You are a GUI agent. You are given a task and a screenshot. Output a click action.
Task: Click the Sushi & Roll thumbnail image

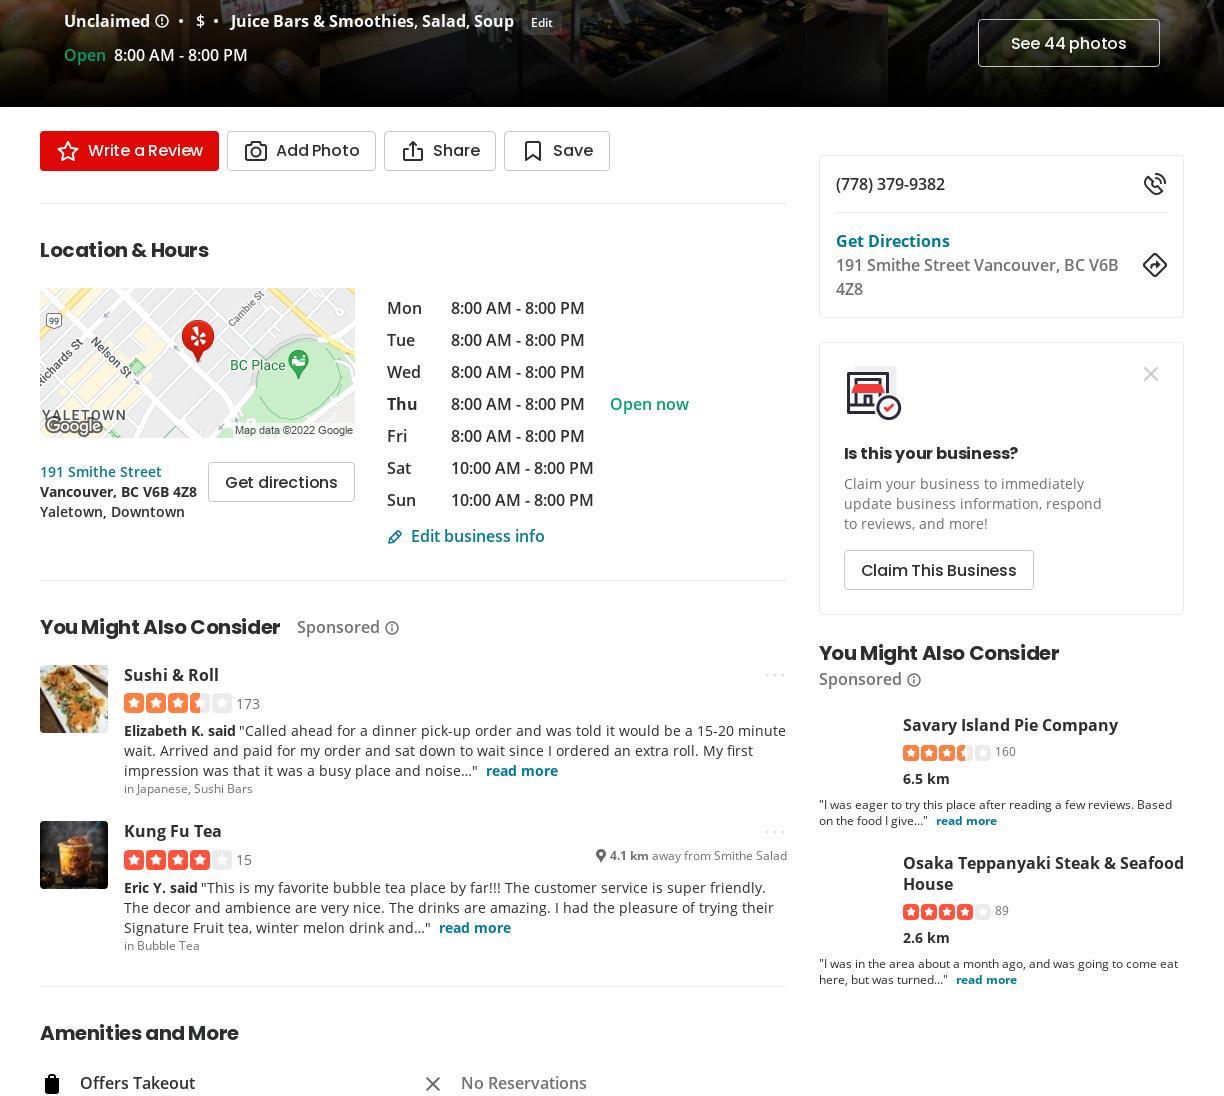(74, 699)
